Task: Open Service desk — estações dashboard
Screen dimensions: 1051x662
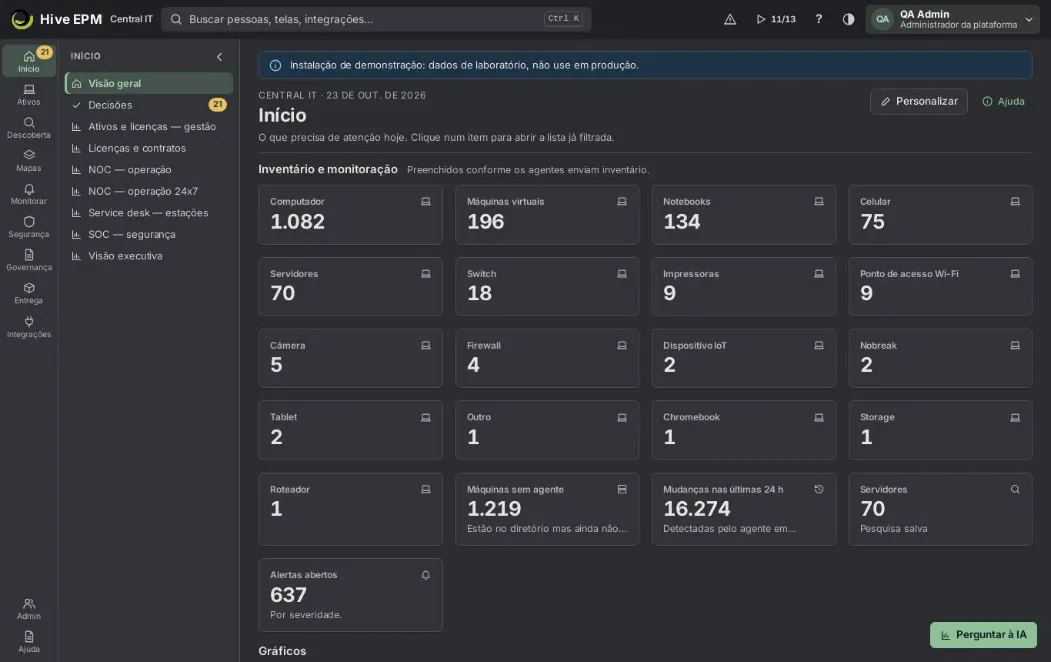Action: pyautogui.click(x=149, y=212)
